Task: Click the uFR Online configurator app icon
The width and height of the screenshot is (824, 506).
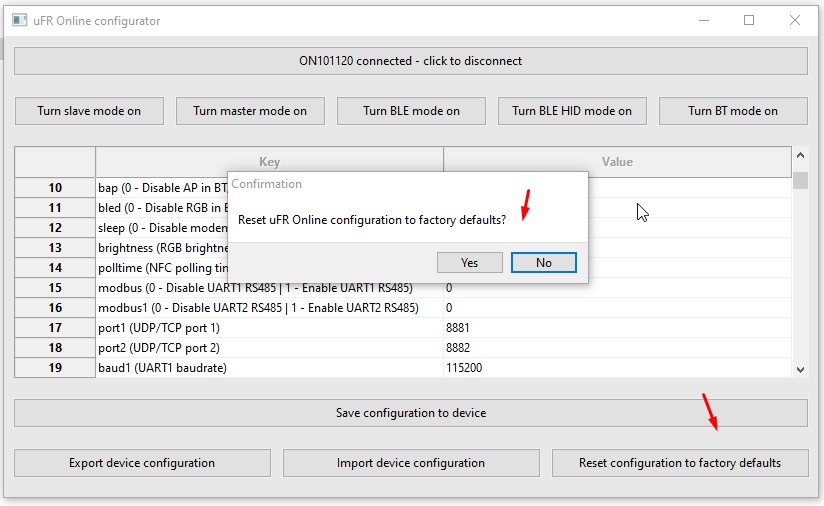Action: pos(19,20)
